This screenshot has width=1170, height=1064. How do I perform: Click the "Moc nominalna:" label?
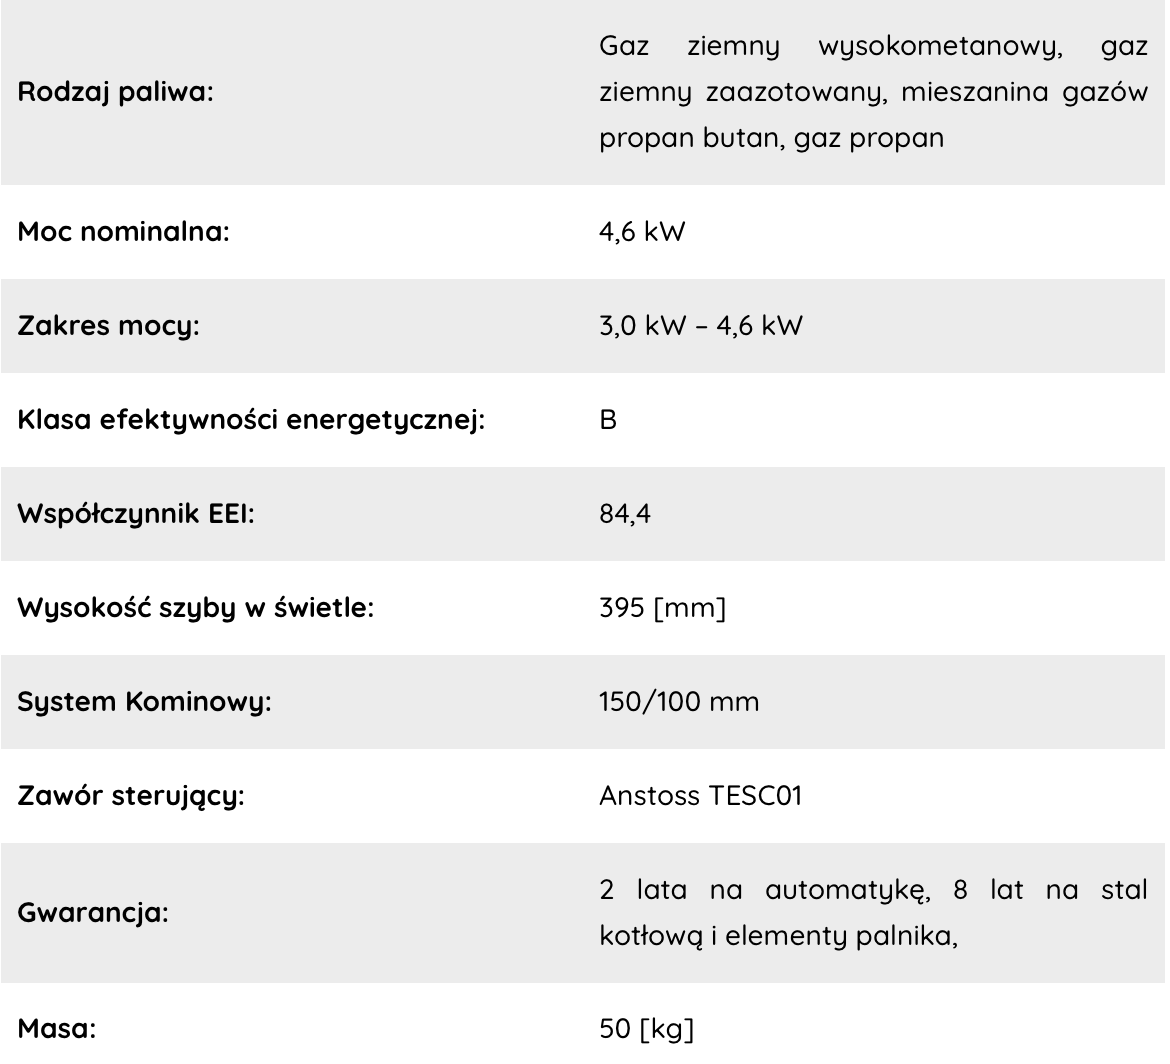pos(125,233)
